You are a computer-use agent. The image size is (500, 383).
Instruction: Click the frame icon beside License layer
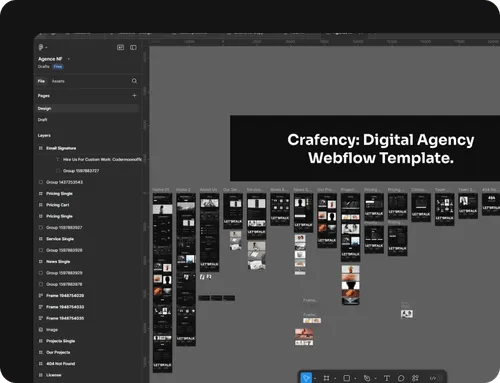(41, 375)
